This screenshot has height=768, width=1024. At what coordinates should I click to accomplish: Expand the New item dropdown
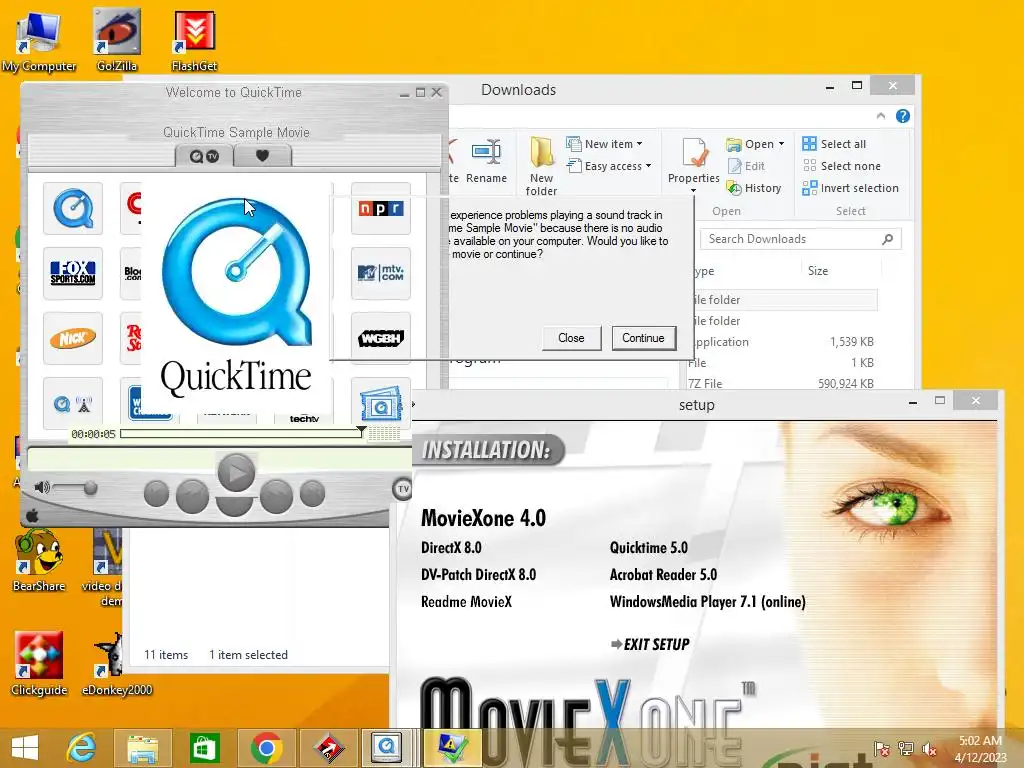tap(604, 144)
